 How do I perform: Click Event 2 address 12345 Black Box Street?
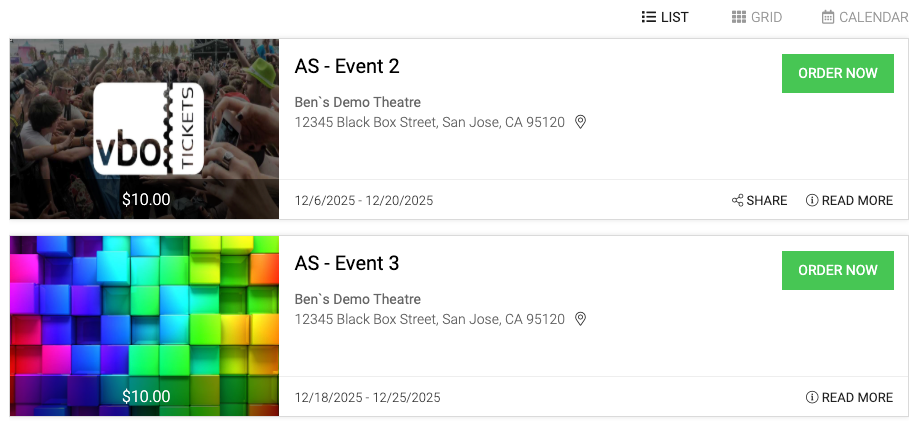pyautogui.click(x=429, y=123)
